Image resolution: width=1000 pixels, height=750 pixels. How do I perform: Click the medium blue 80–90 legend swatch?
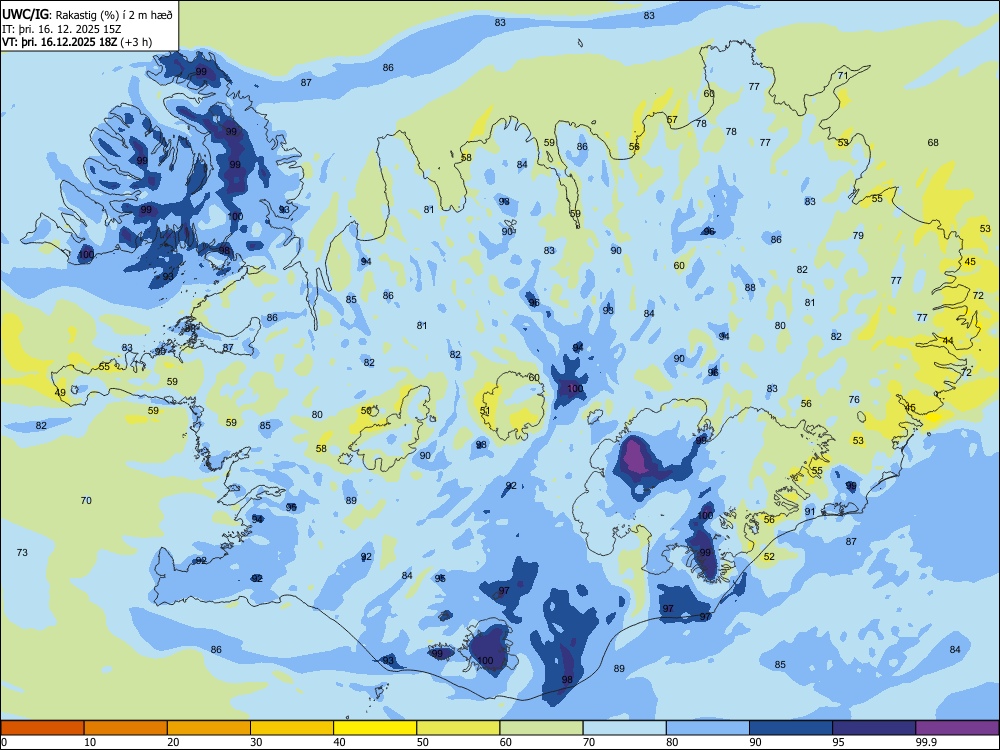[708, 728]
